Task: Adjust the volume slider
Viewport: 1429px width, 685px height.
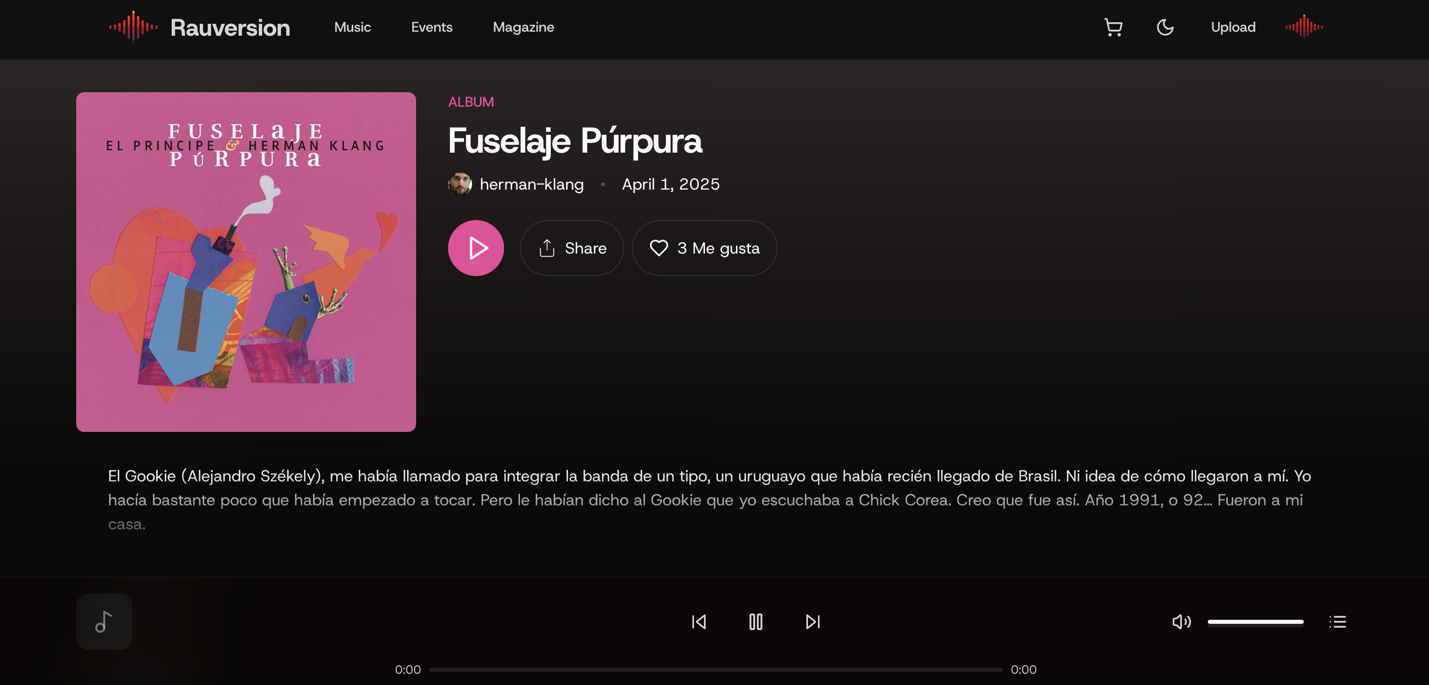Action: [x=1256, y=622]
